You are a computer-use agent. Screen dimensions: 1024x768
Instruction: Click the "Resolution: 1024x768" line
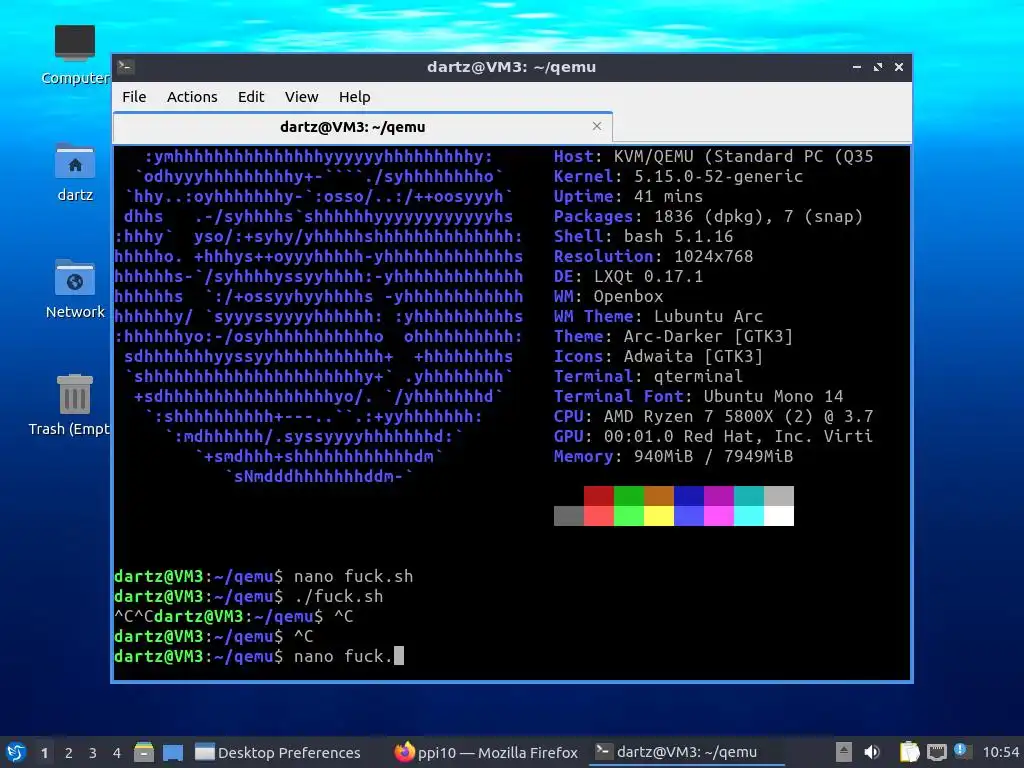(x=654, y=256)
